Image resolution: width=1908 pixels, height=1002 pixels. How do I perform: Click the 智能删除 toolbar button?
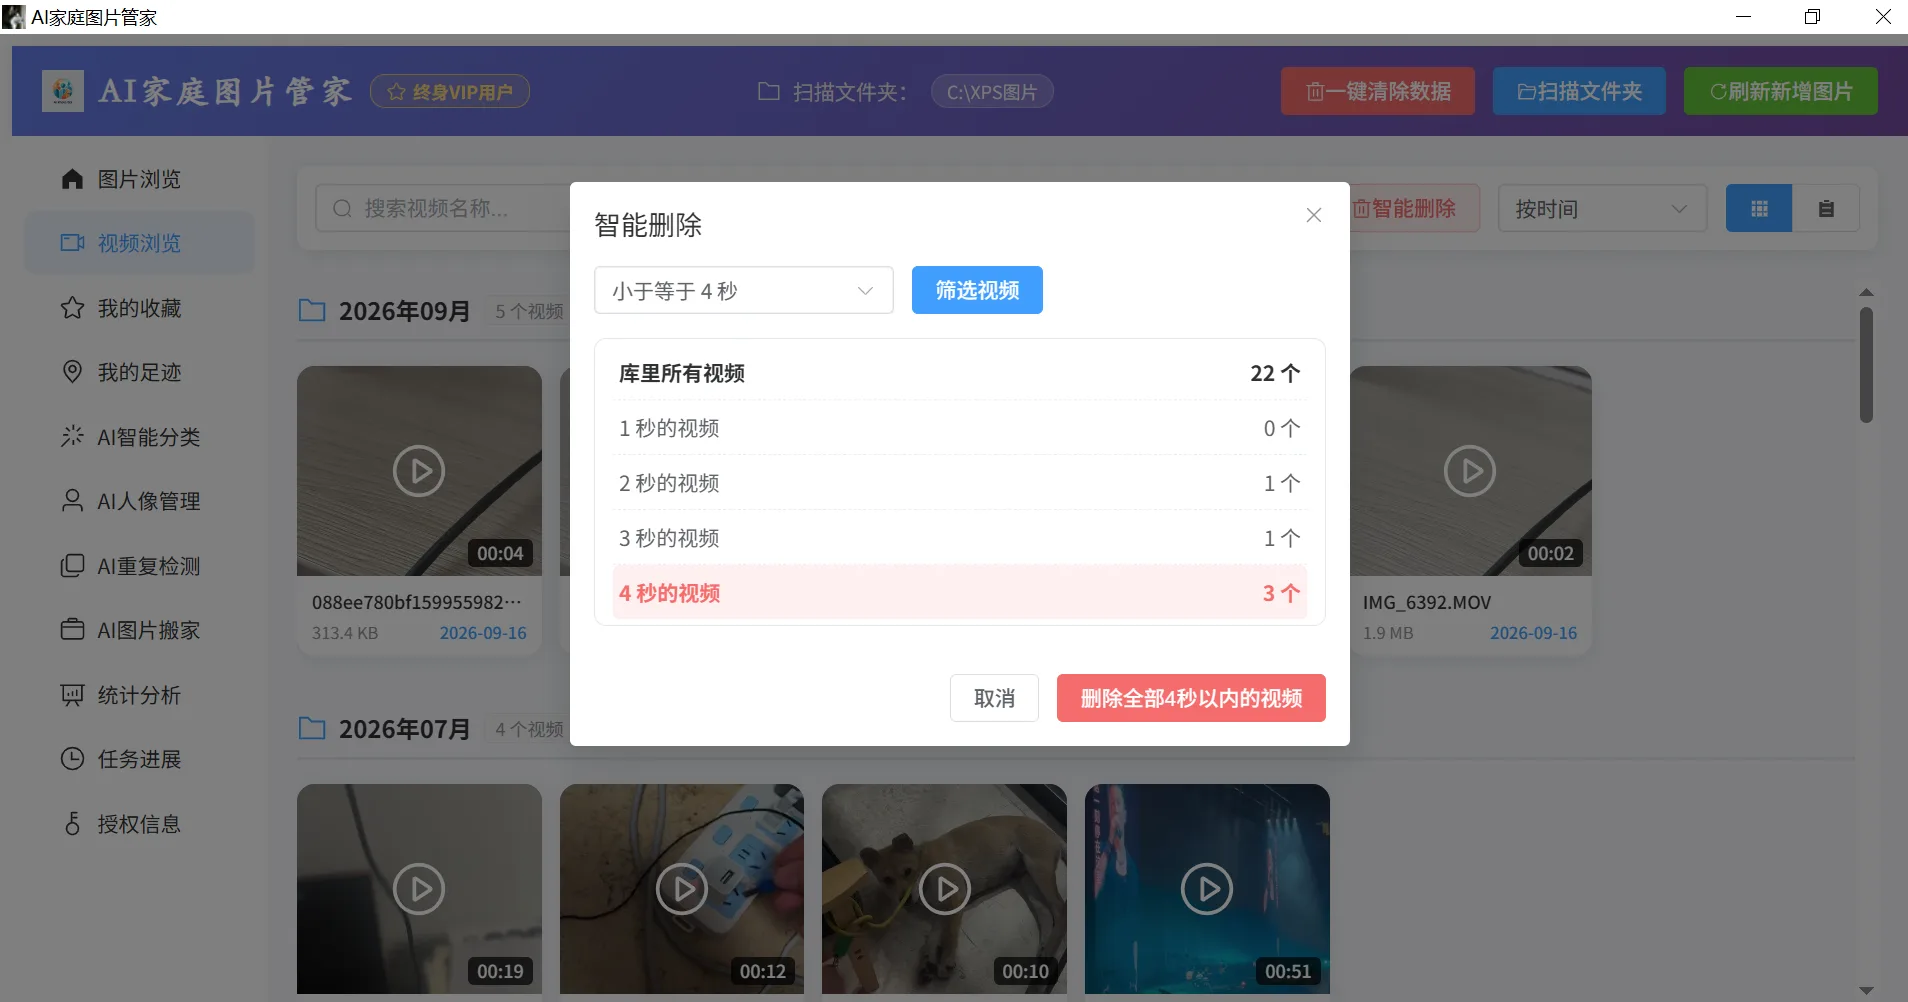(1414, 208)
